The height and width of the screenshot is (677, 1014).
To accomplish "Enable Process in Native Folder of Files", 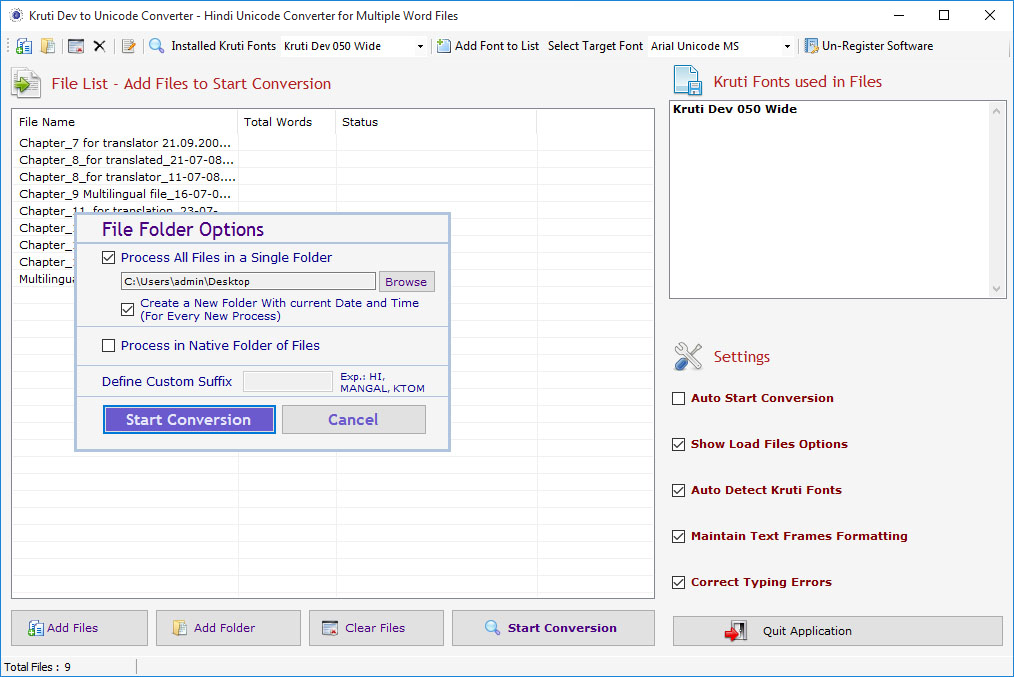I will (109, 345).
